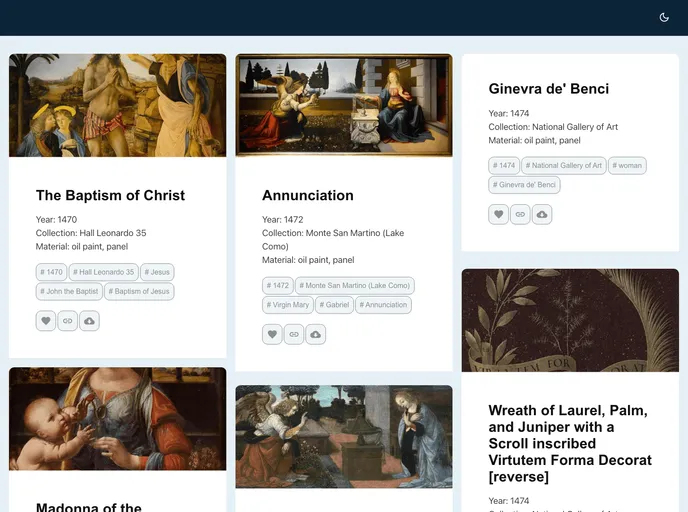Image resolution: width=688 pixels, height=512 pixels.
Task: Click the Annunciation card title
Action: pos(308,195)
